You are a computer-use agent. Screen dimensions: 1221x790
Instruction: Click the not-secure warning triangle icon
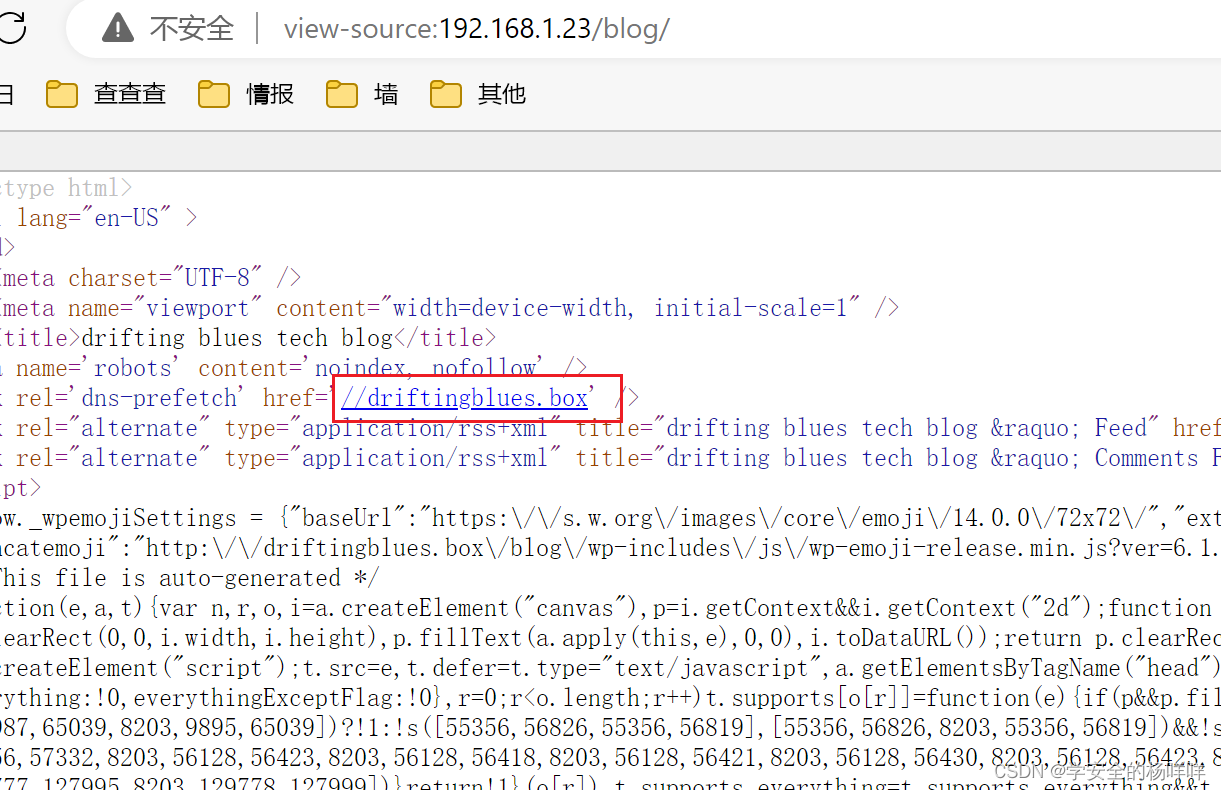pos(119,28)
